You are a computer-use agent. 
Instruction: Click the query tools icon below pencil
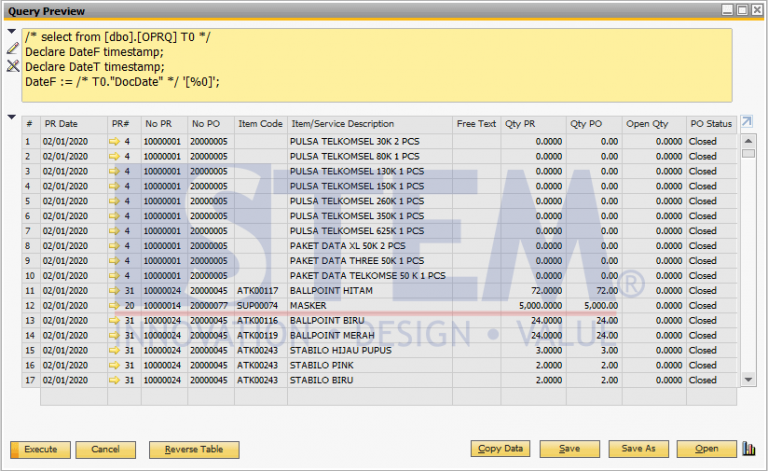click(x=13, y=66)
